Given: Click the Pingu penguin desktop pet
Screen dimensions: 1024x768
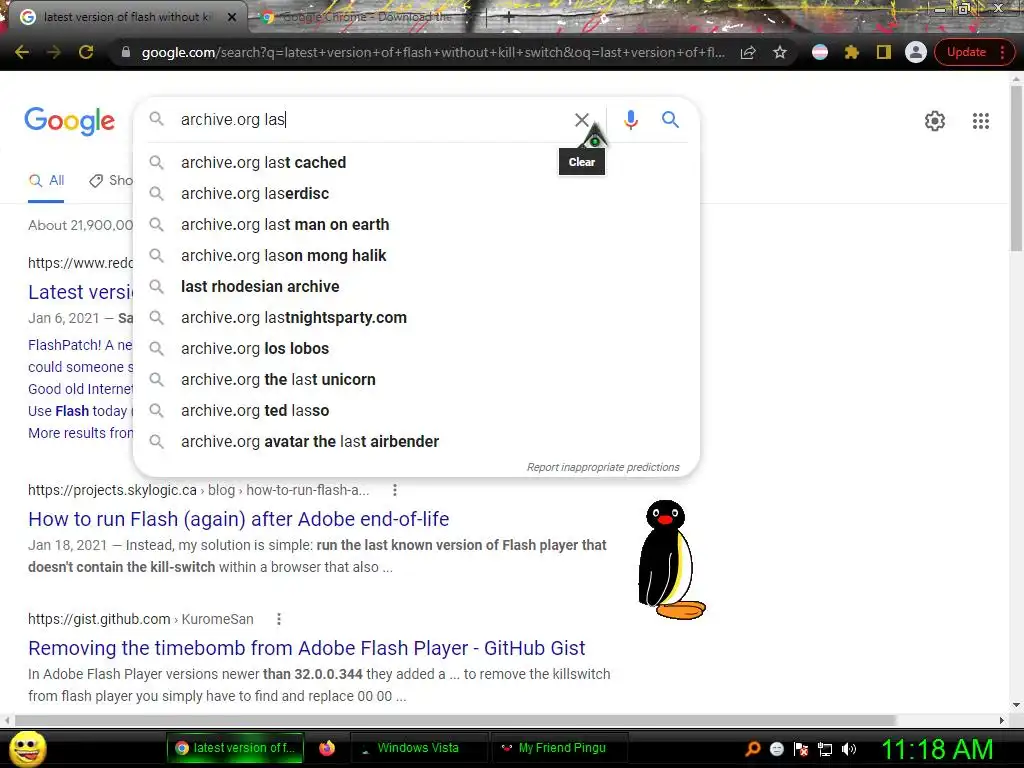Looking at the screenshot, I should pos(671,560).
